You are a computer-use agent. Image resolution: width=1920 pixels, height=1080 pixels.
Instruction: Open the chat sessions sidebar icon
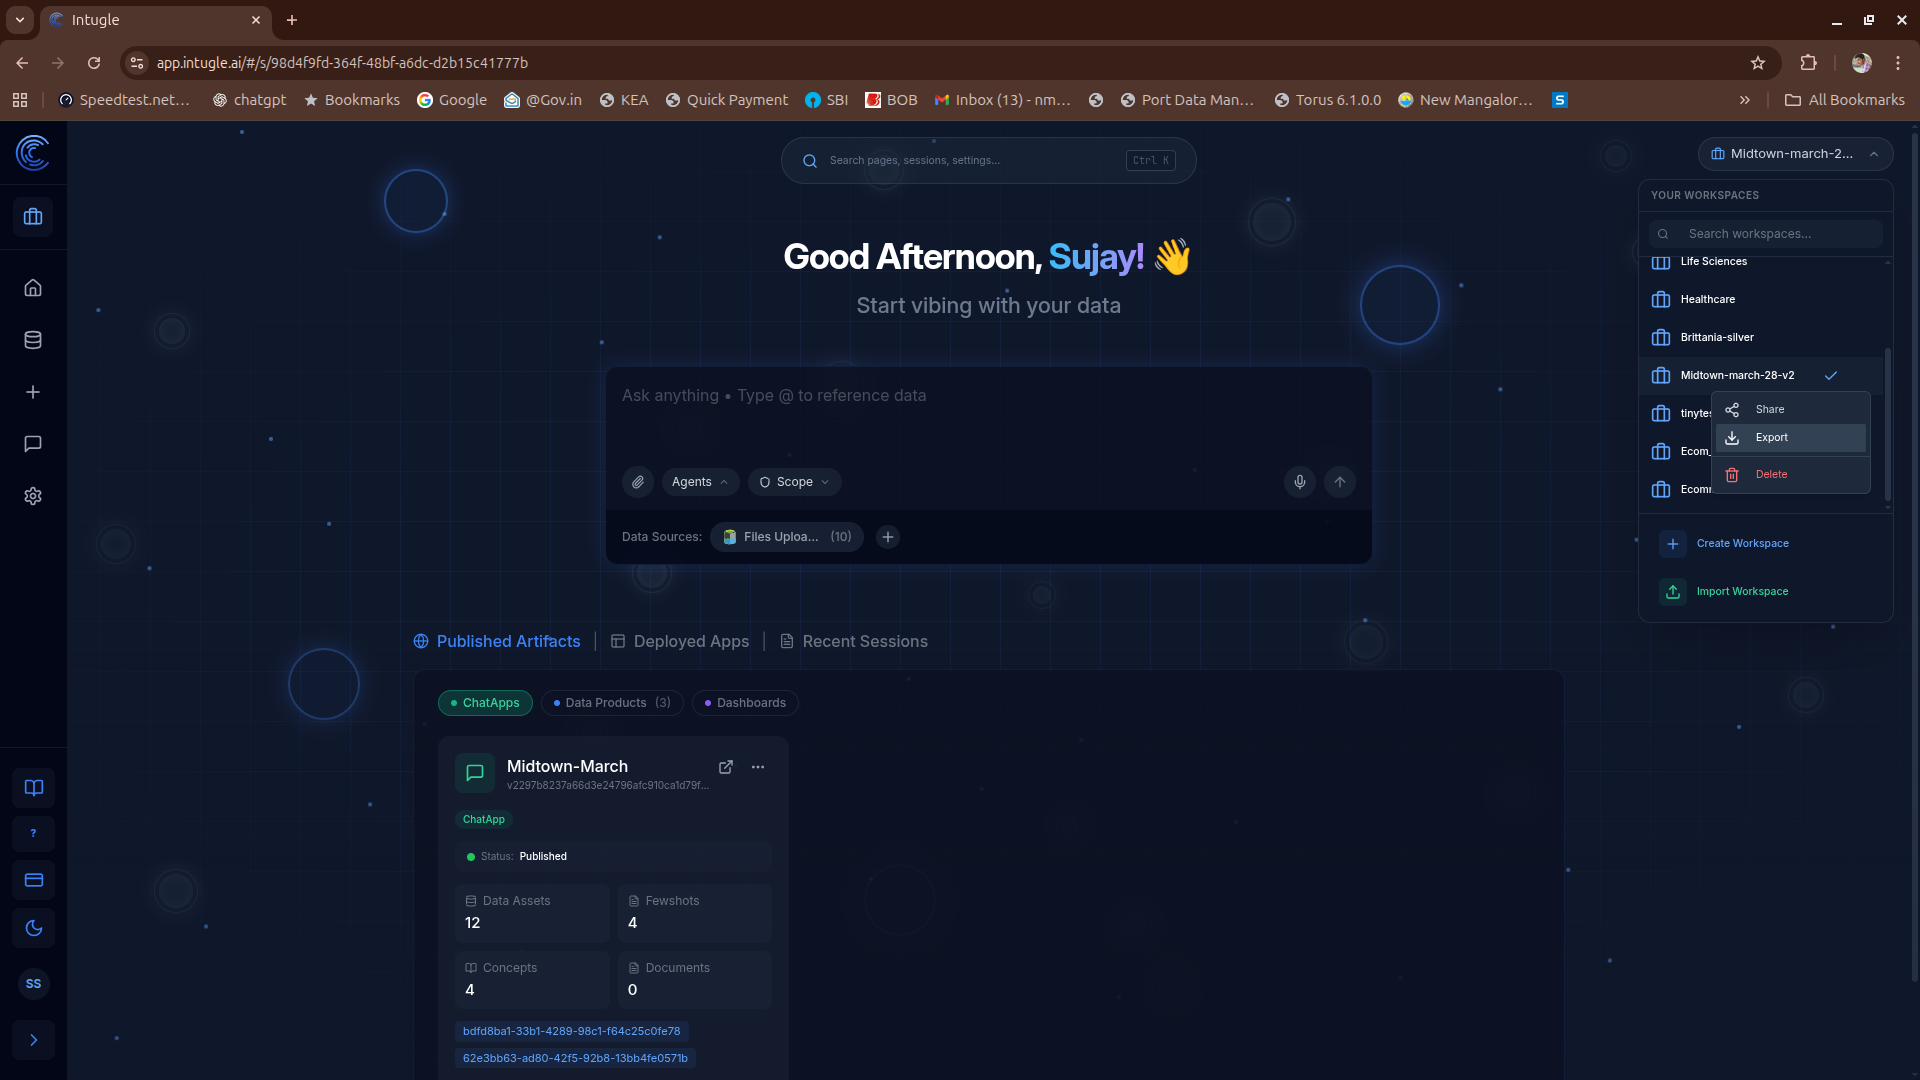[x=33, y=444]
